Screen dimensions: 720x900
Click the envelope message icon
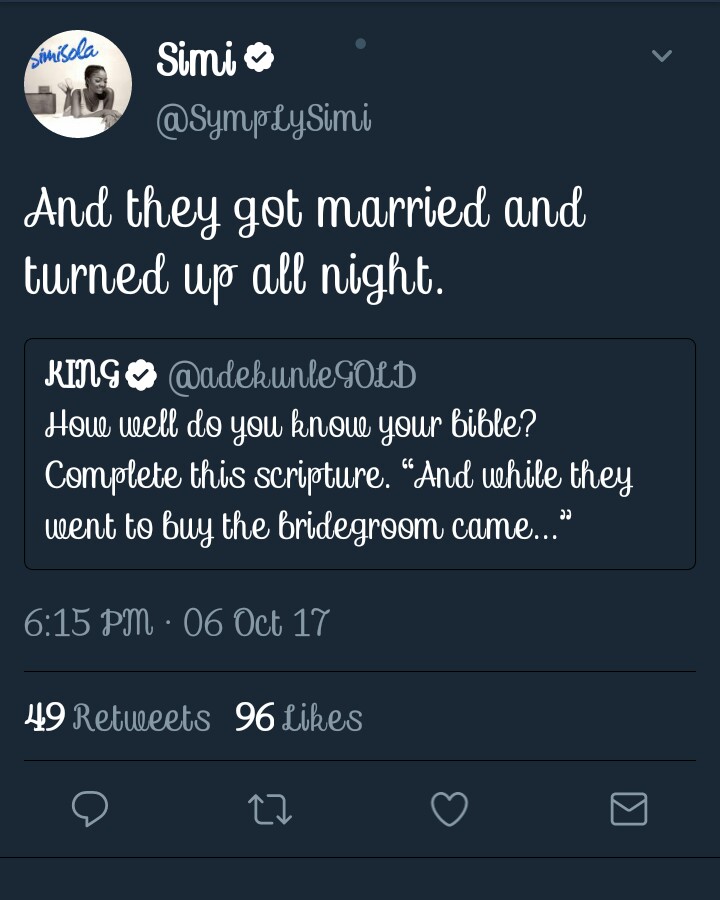pos(629,808)
